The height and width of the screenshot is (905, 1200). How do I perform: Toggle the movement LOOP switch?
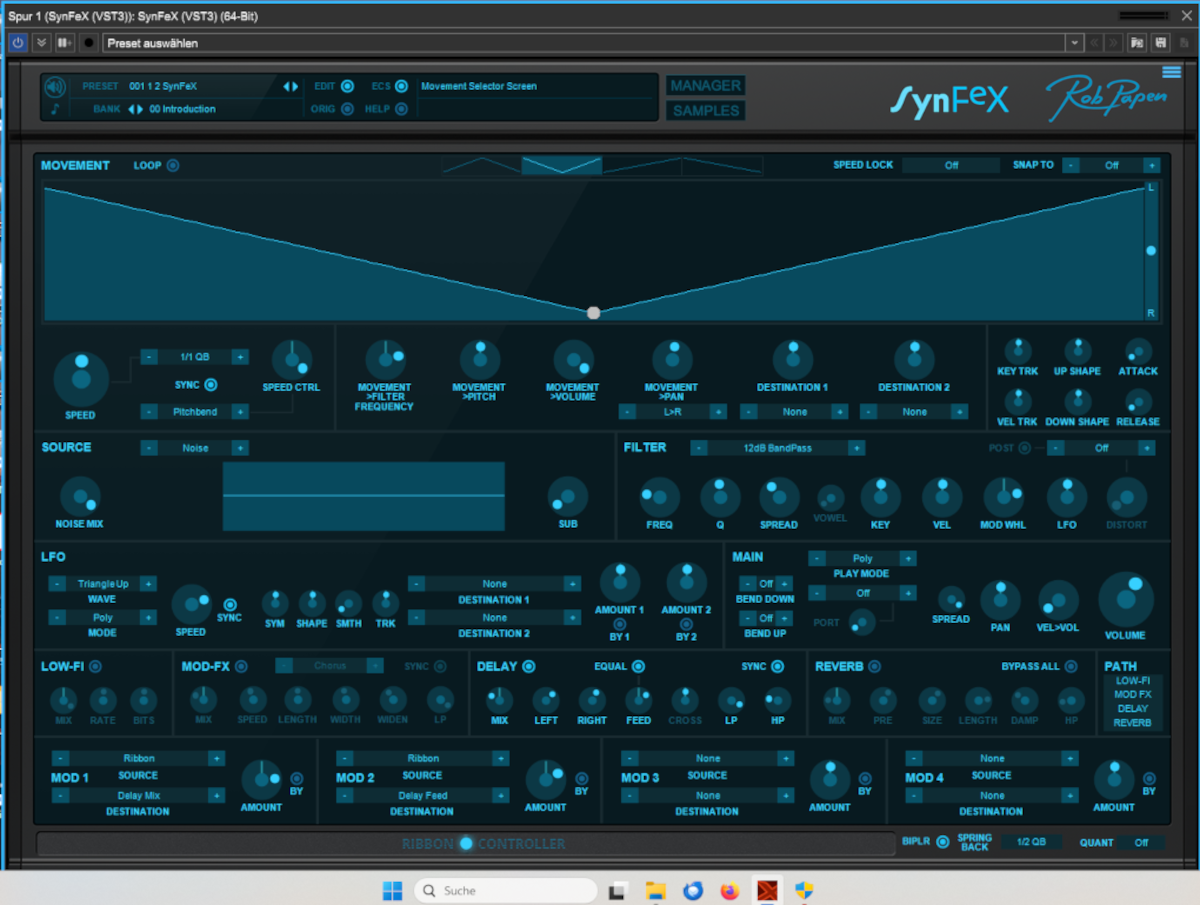click(173, 166)
